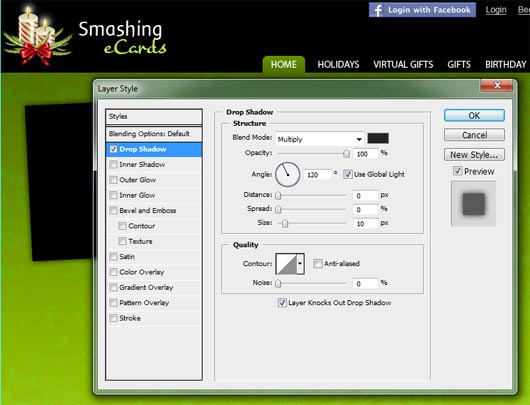The image size is (530, 405).
Task: Click the Noise value field
Action: (365, 284)
